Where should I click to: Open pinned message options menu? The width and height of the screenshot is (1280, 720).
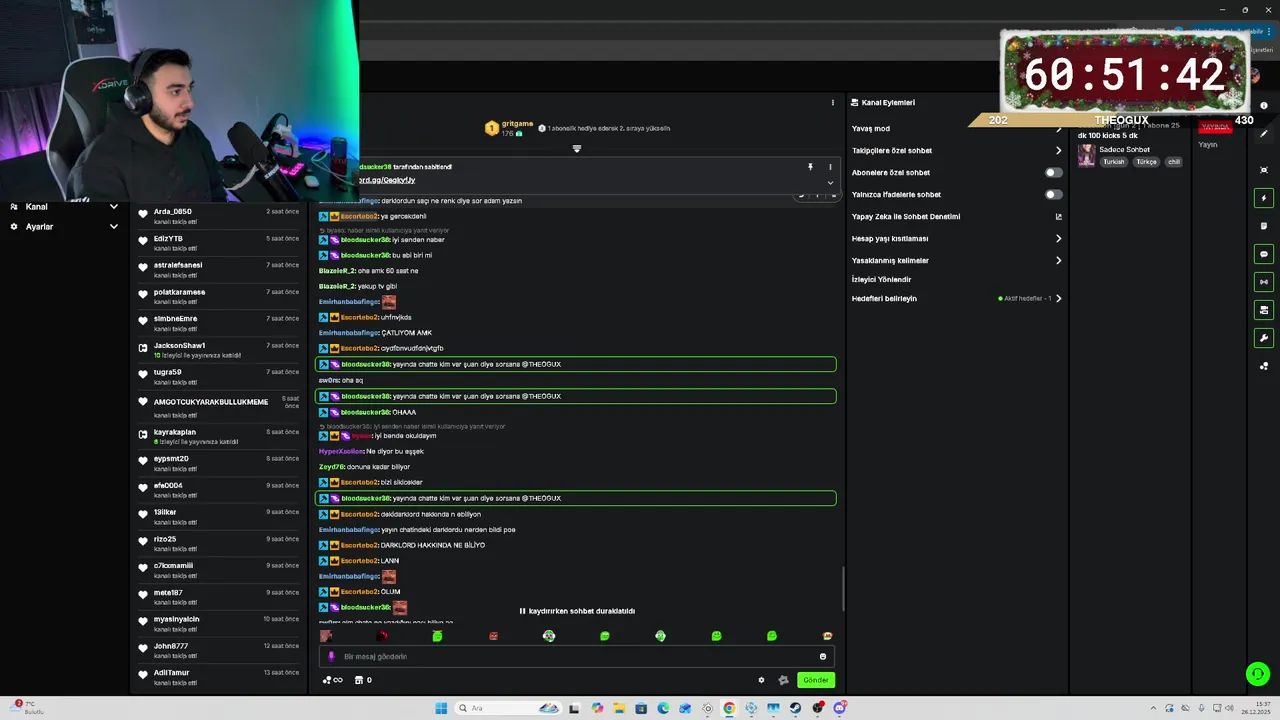tap(830, 167)
